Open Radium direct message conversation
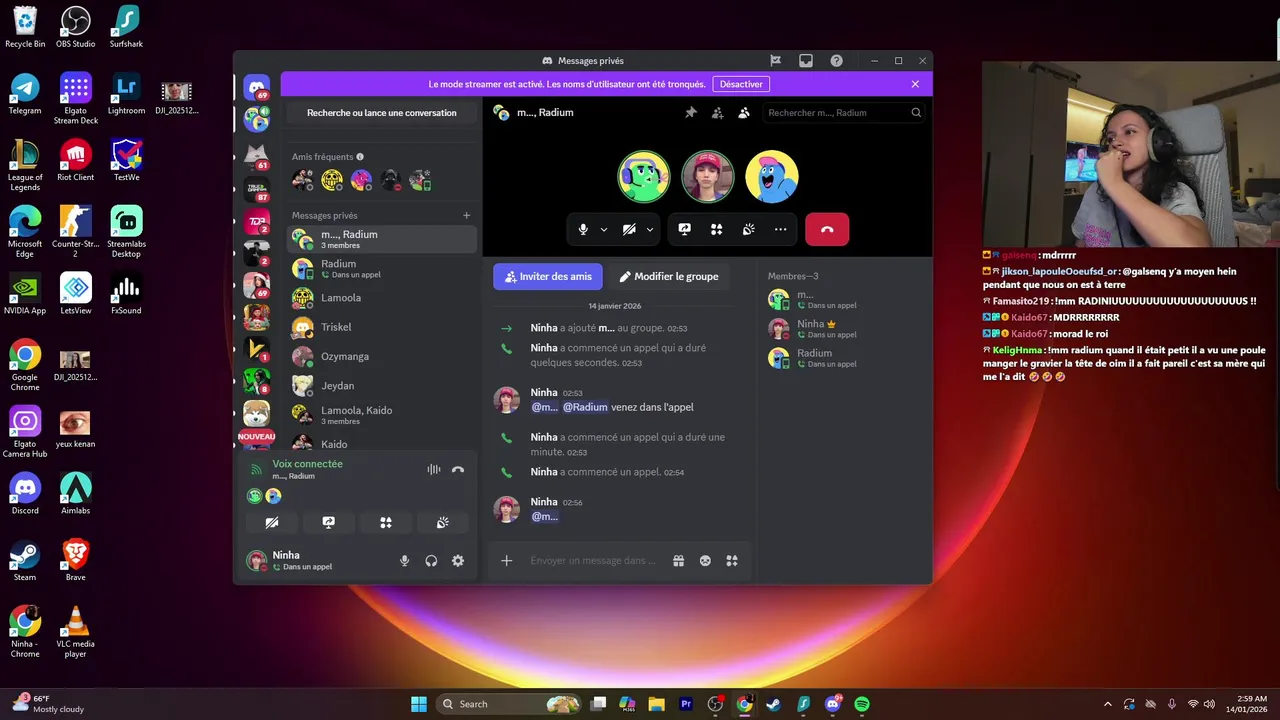Viewport: 1280px width, 720px height. 382,269
